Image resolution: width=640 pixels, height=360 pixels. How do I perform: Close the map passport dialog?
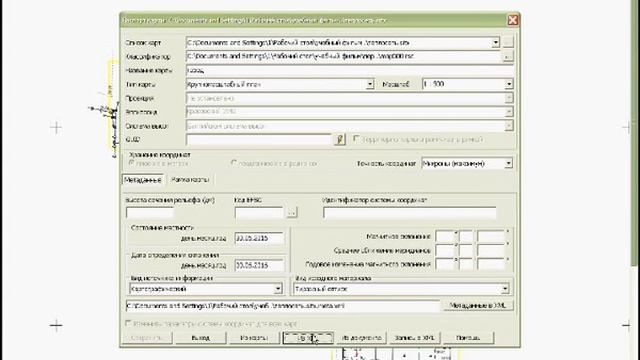(x=513, y=20)
